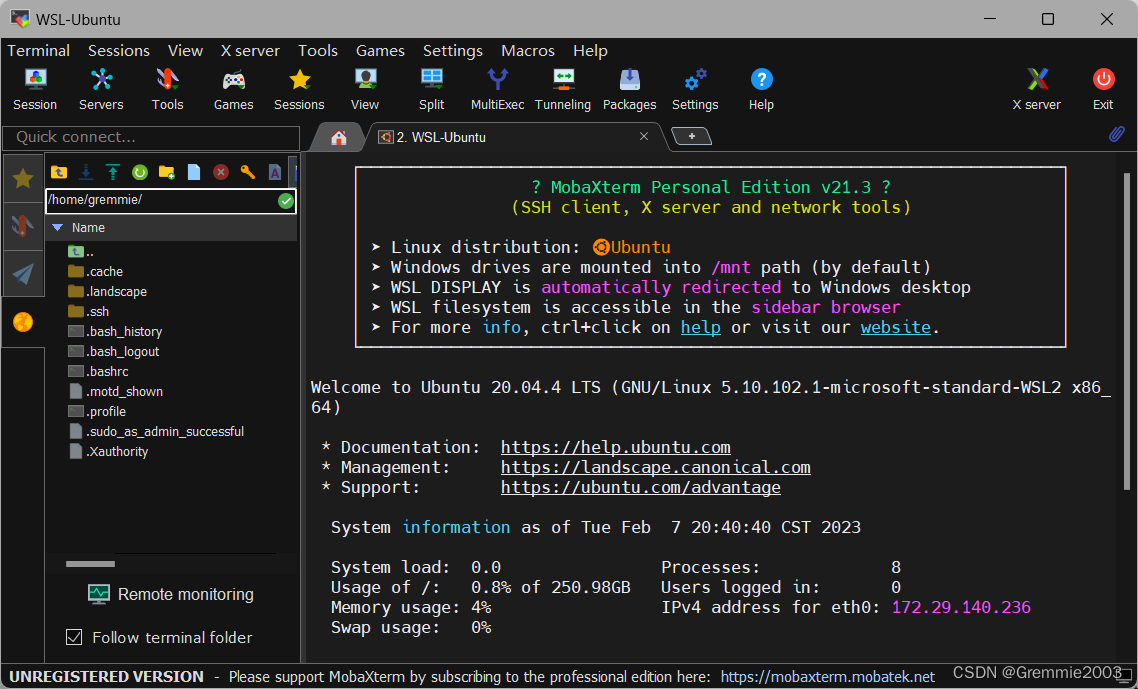Open the Session toolbar button
1138x689 pixels.
(35, 89)
